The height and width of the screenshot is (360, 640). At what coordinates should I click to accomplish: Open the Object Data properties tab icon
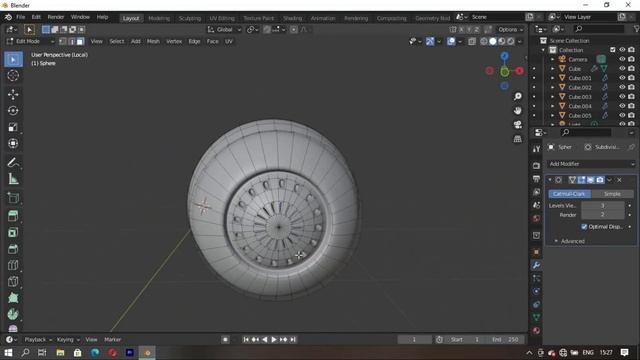536,318
